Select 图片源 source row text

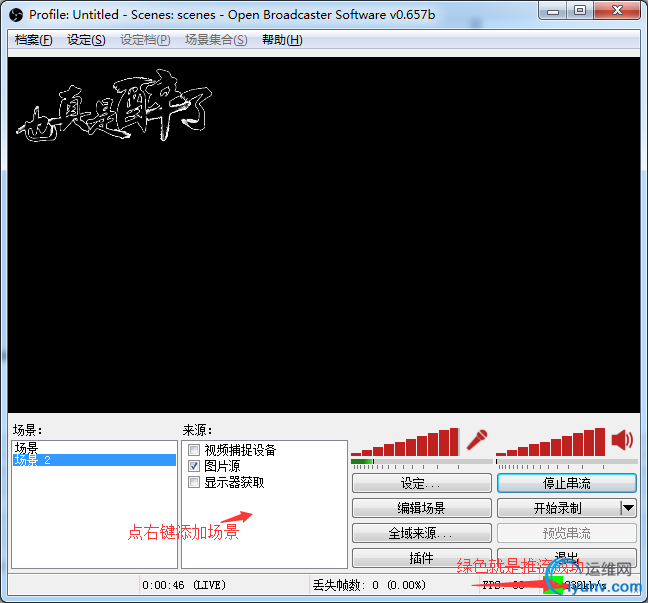click(222, 466)
